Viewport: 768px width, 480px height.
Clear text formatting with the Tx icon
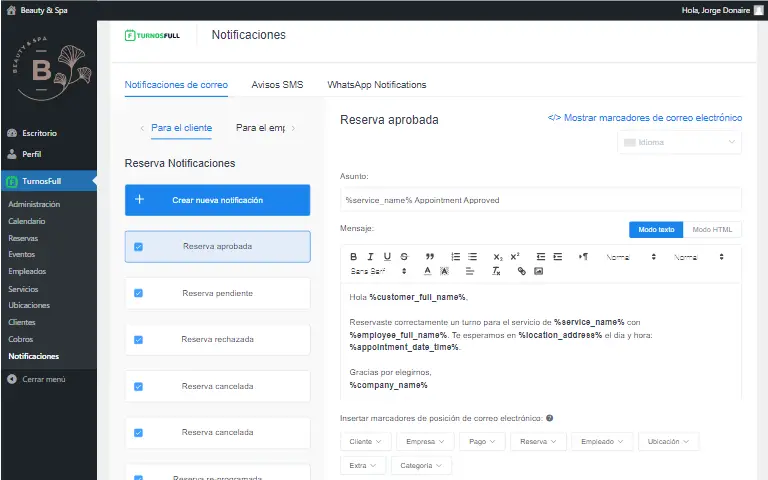(496, 271)
